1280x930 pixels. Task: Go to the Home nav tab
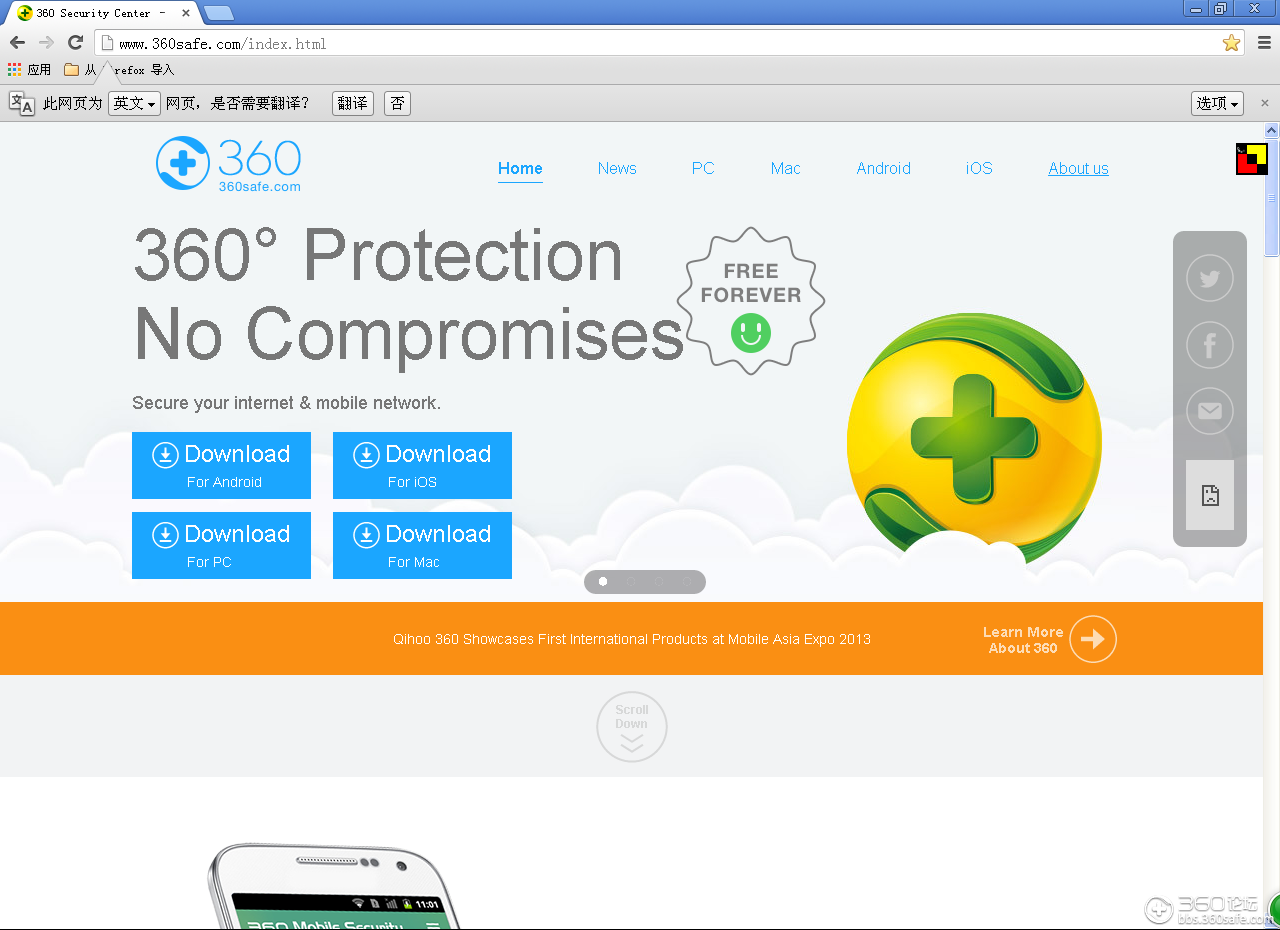click(x=520, y=168)
